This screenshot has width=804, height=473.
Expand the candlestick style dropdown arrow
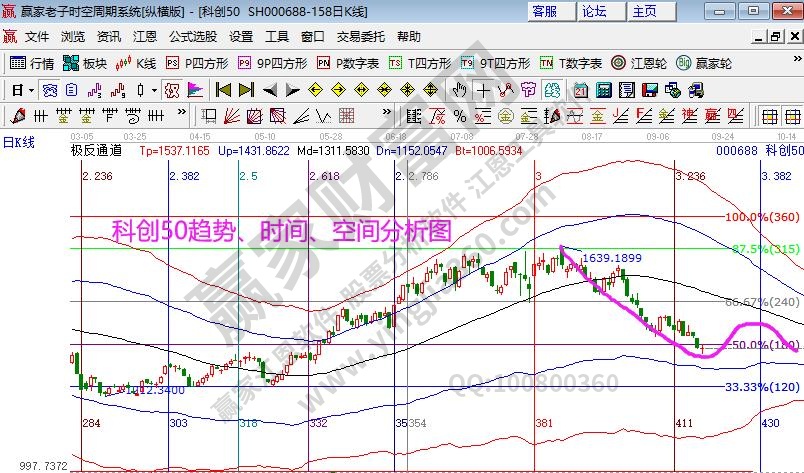coord(152,89)
